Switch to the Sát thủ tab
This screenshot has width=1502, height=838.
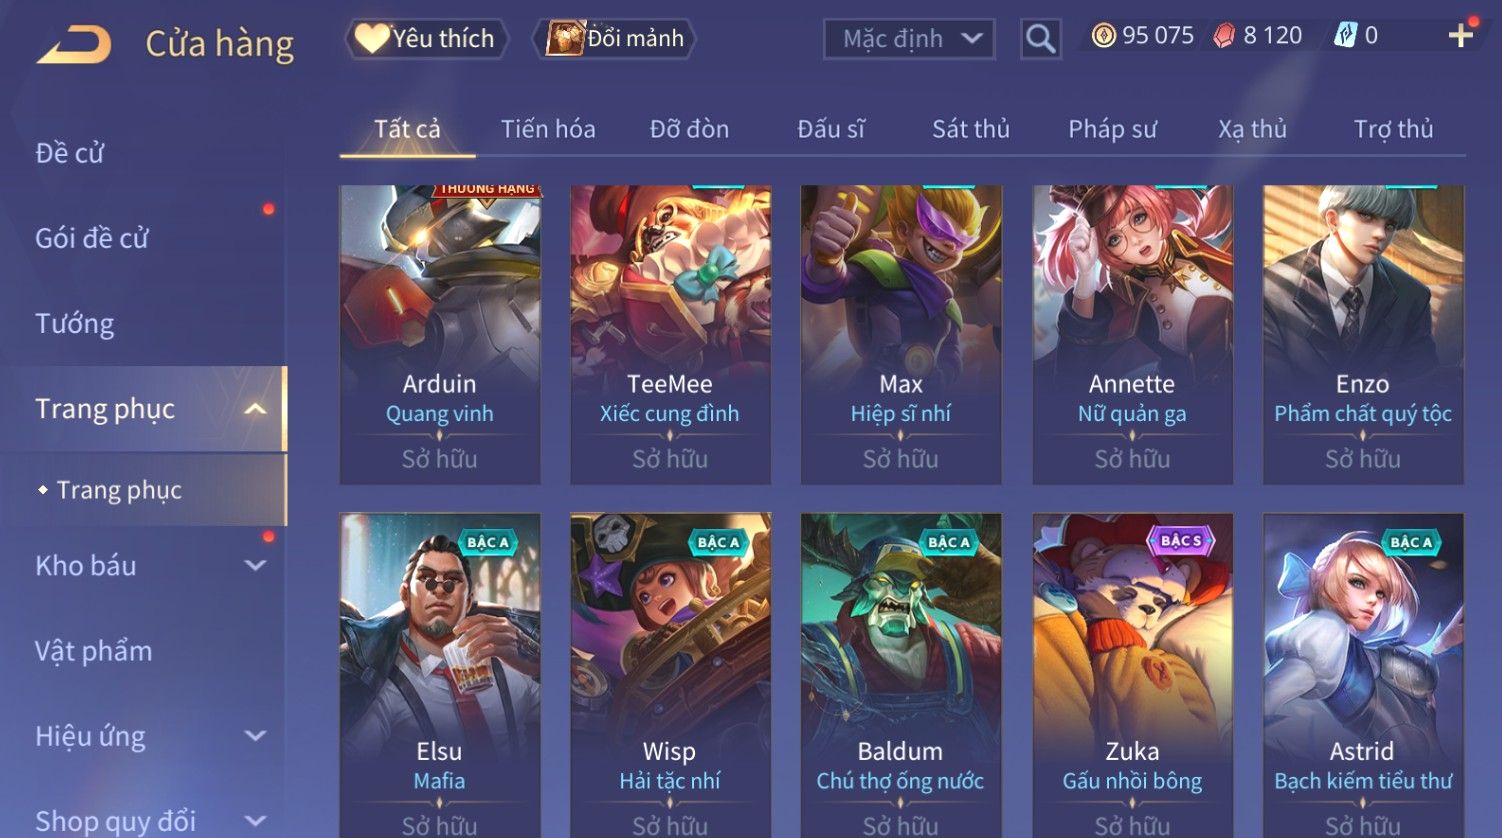(x=971, y=129)
